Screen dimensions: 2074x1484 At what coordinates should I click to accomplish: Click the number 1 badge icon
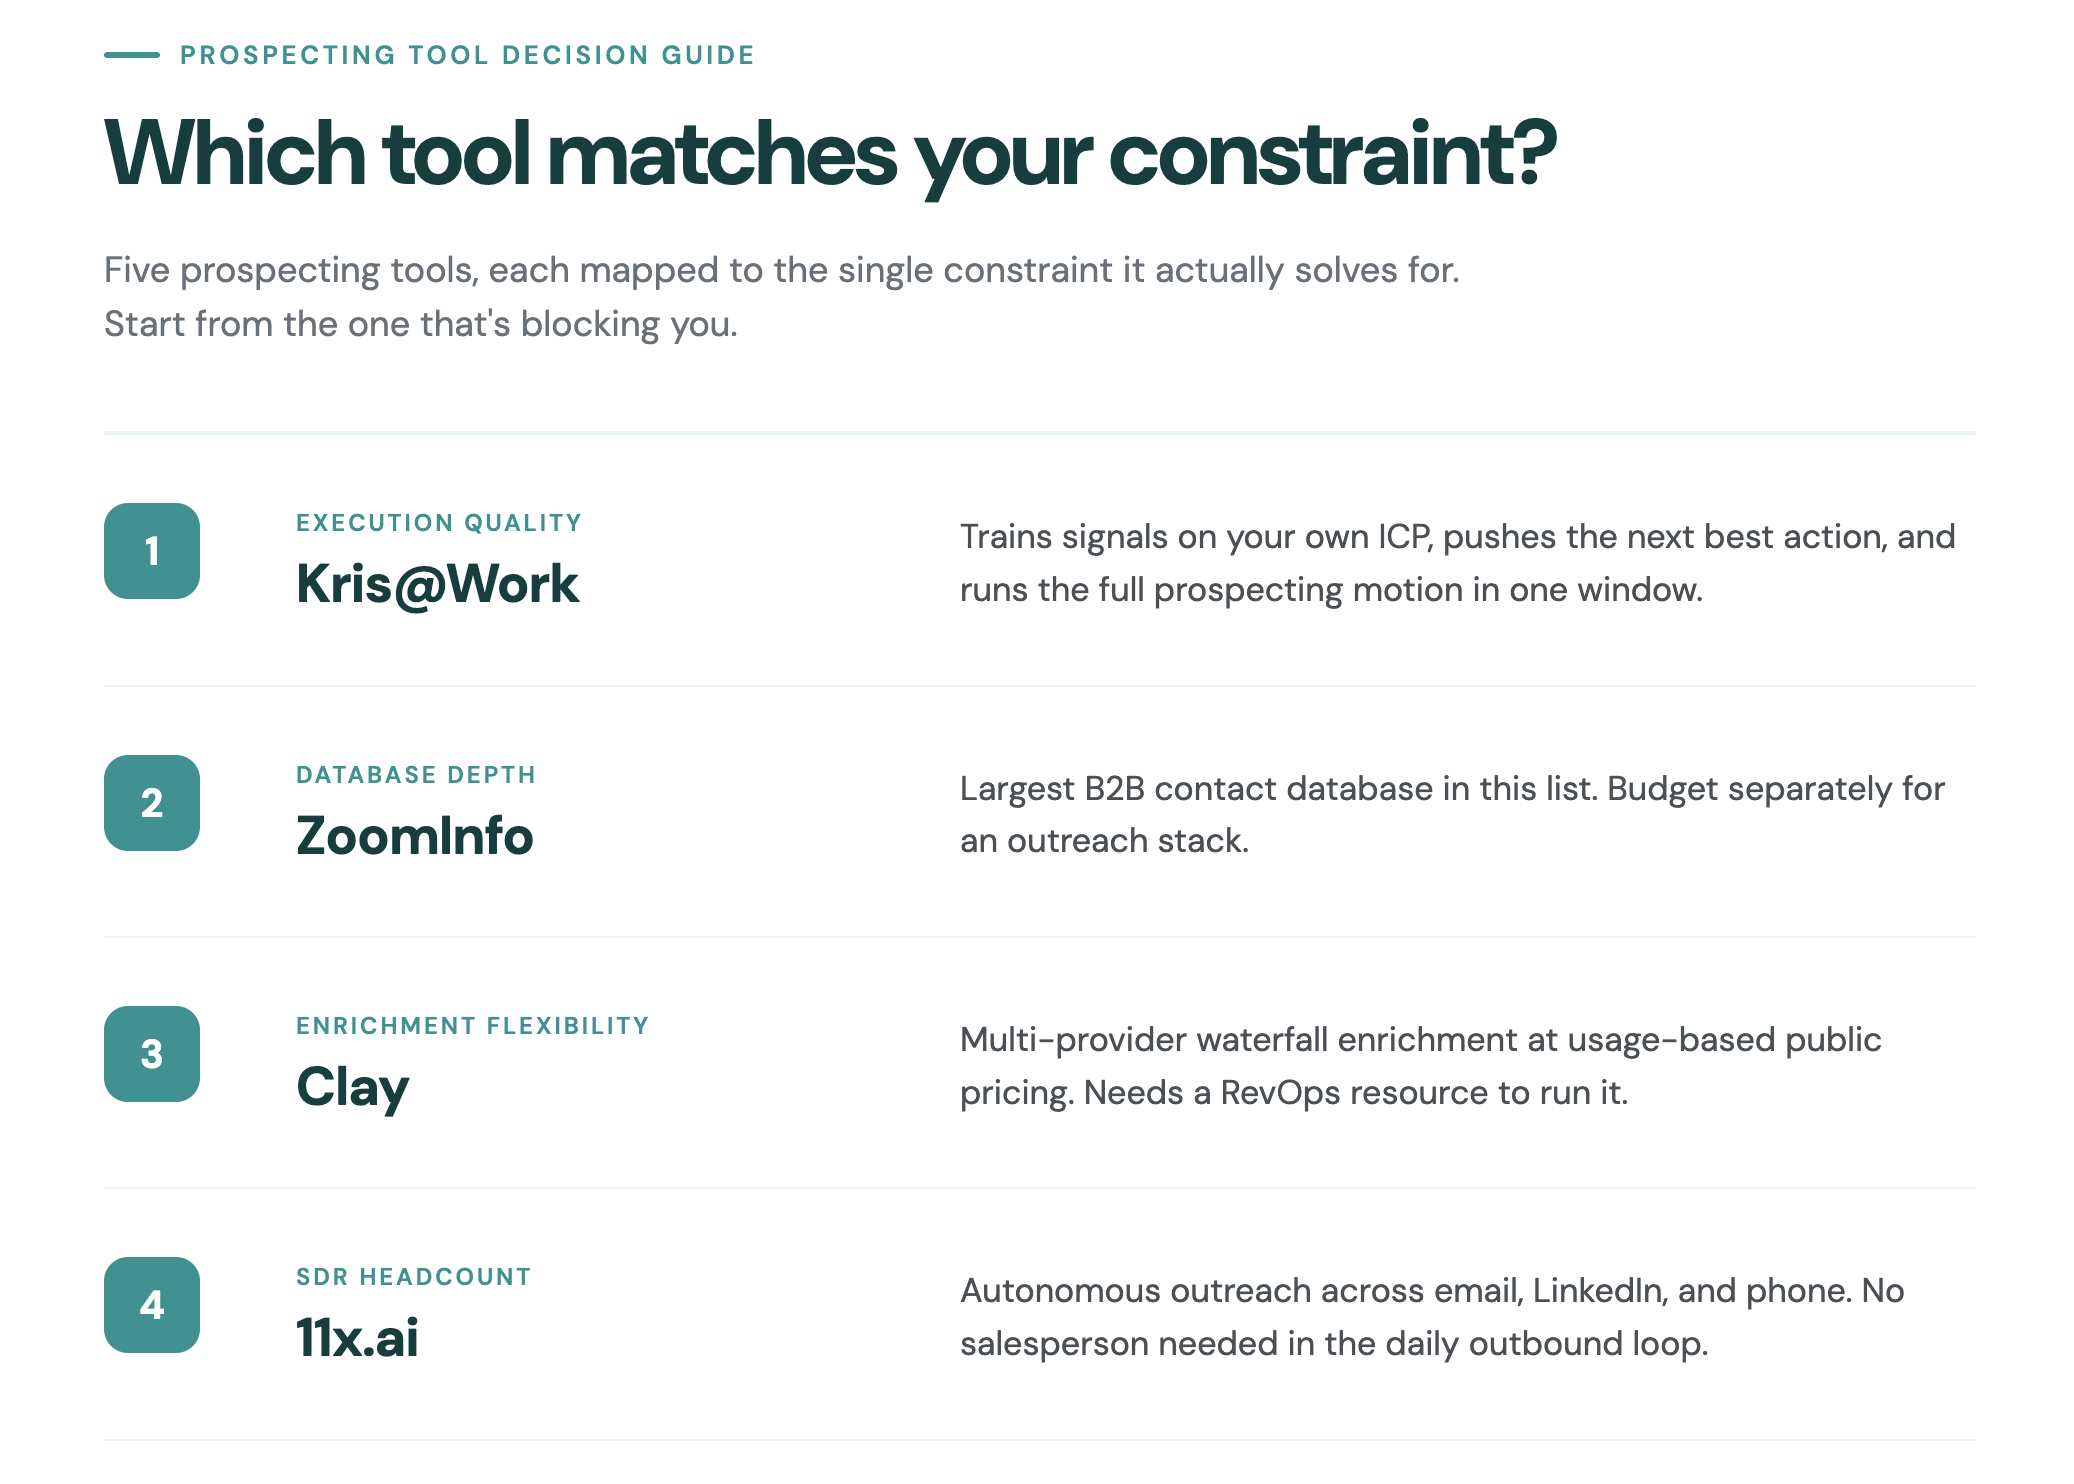coord(152,551)
